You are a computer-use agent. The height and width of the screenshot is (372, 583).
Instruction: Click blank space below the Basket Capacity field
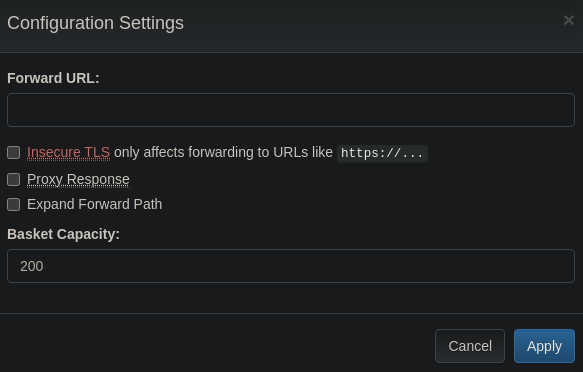(x=291, y=297)
